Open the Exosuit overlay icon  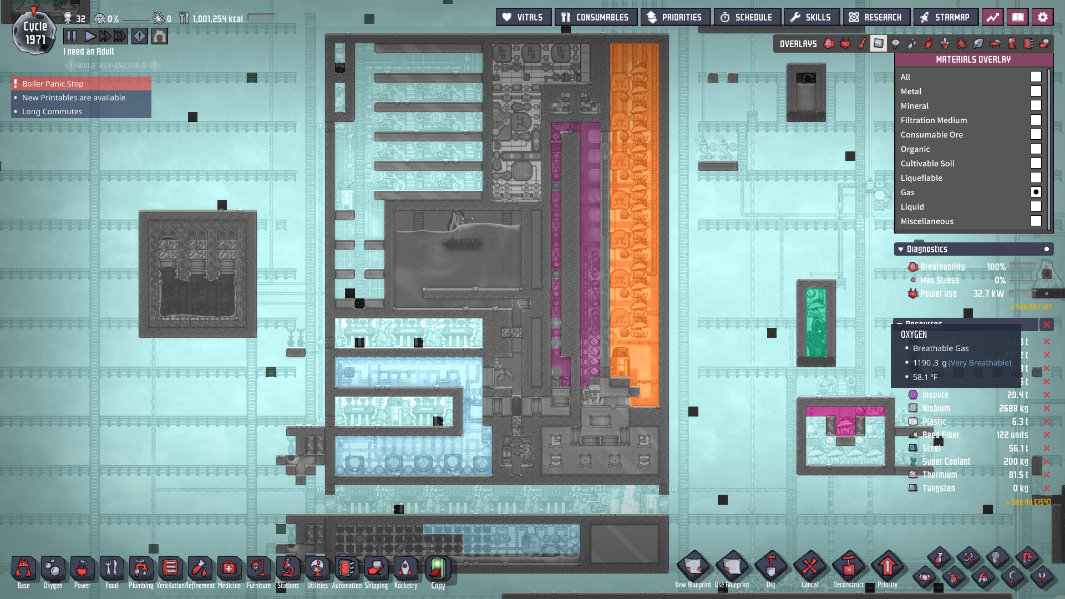pos(1012,43)
